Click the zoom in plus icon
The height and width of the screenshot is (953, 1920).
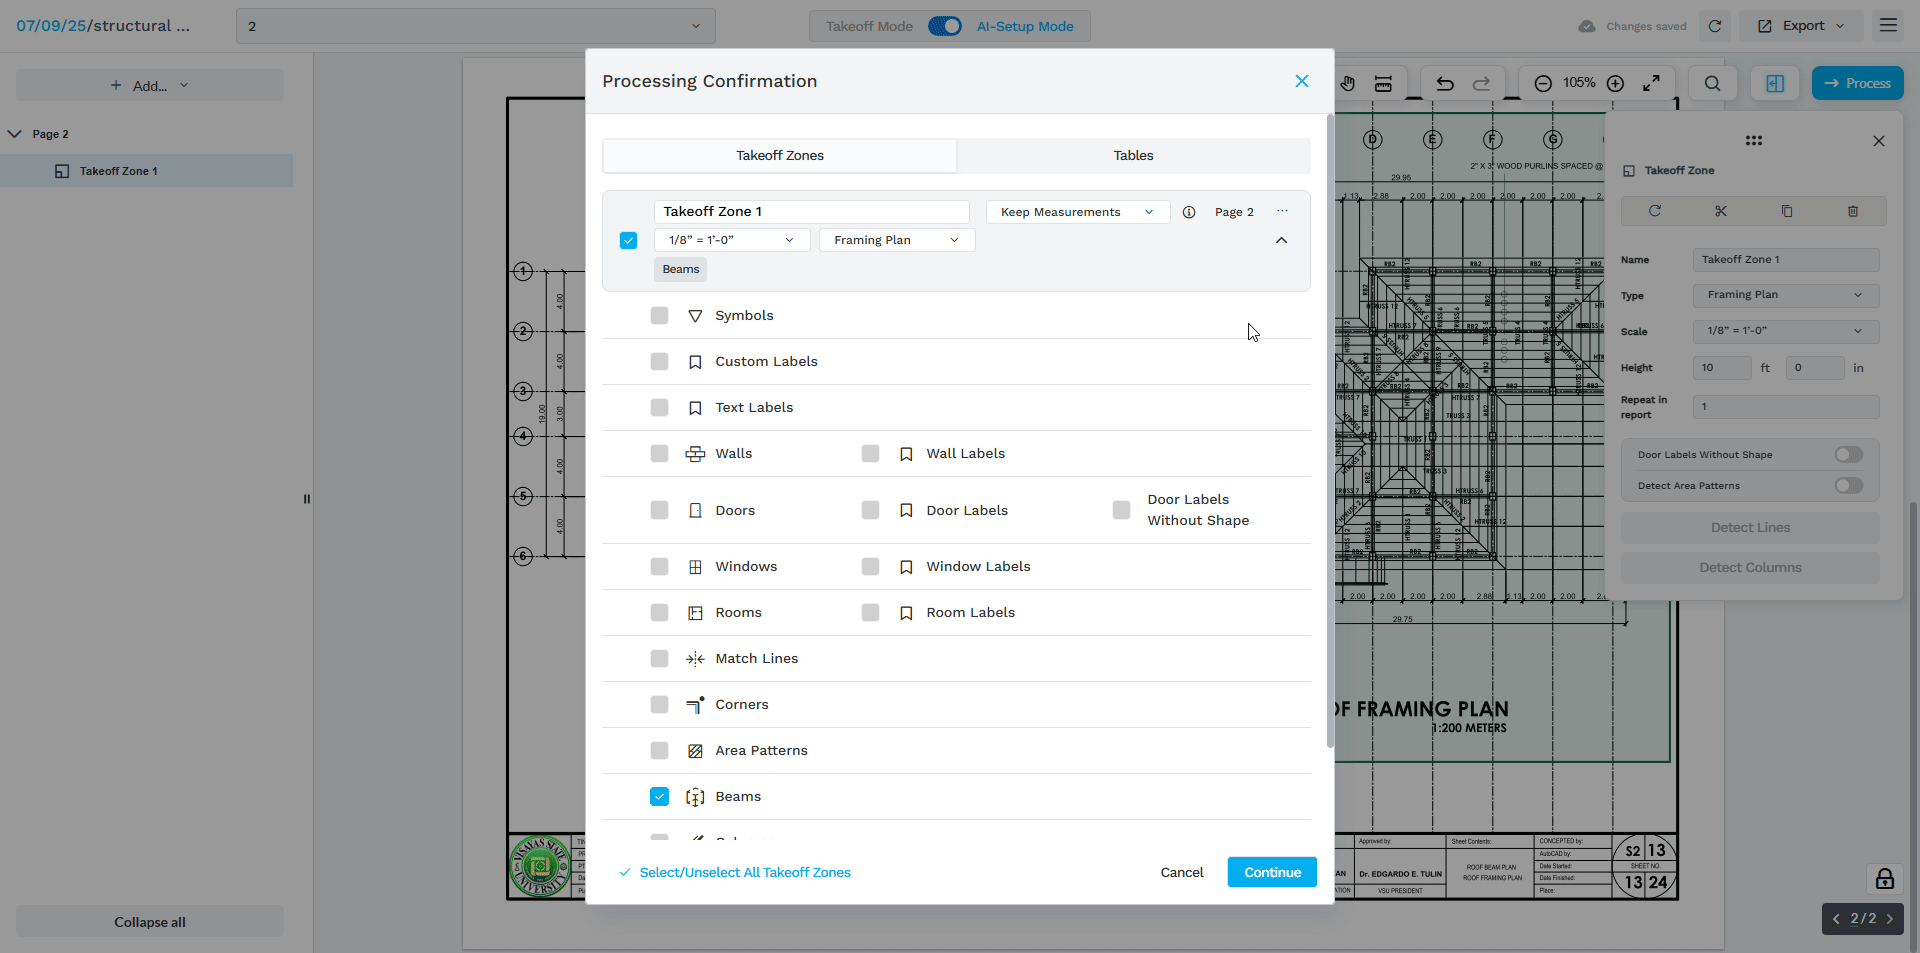[1615, 84]
